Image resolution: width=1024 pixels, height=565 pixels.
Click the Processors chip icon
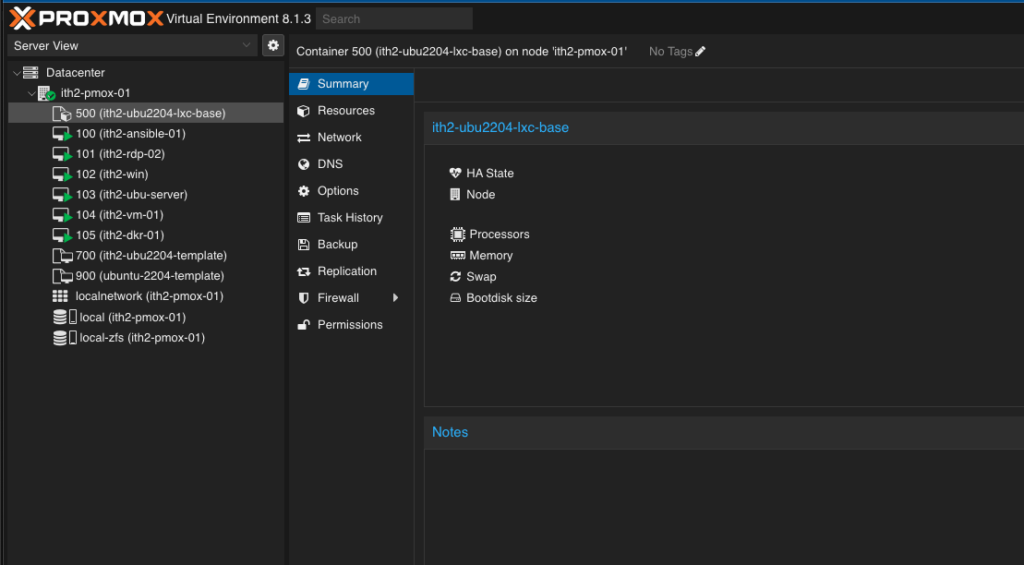[458, 234]
